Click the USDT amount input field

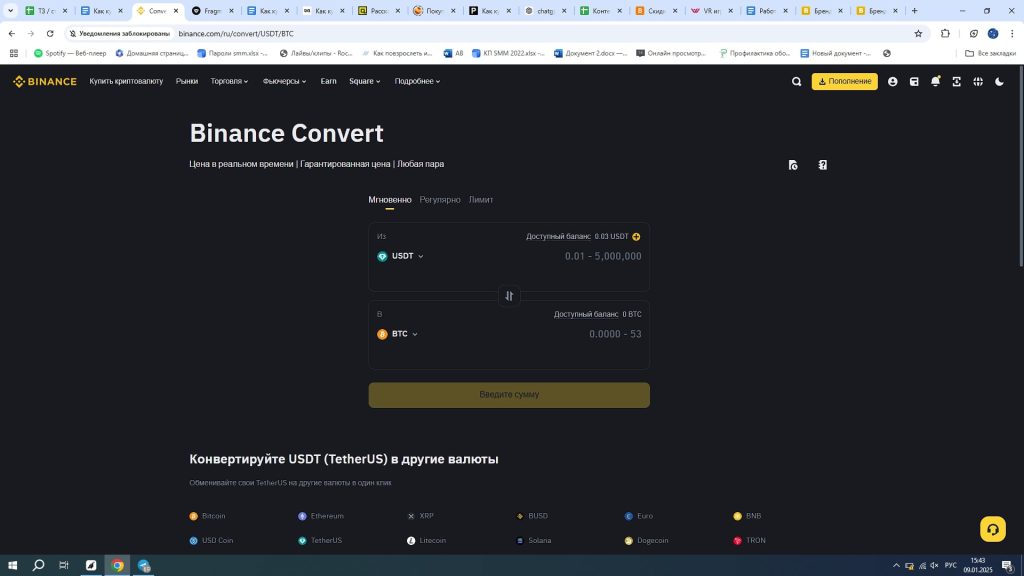click(x=603, y=256)
